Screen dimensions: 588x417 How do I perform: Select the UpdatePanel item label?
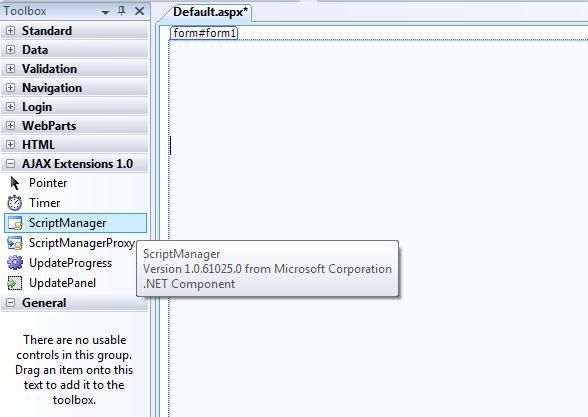pos(62,283)
